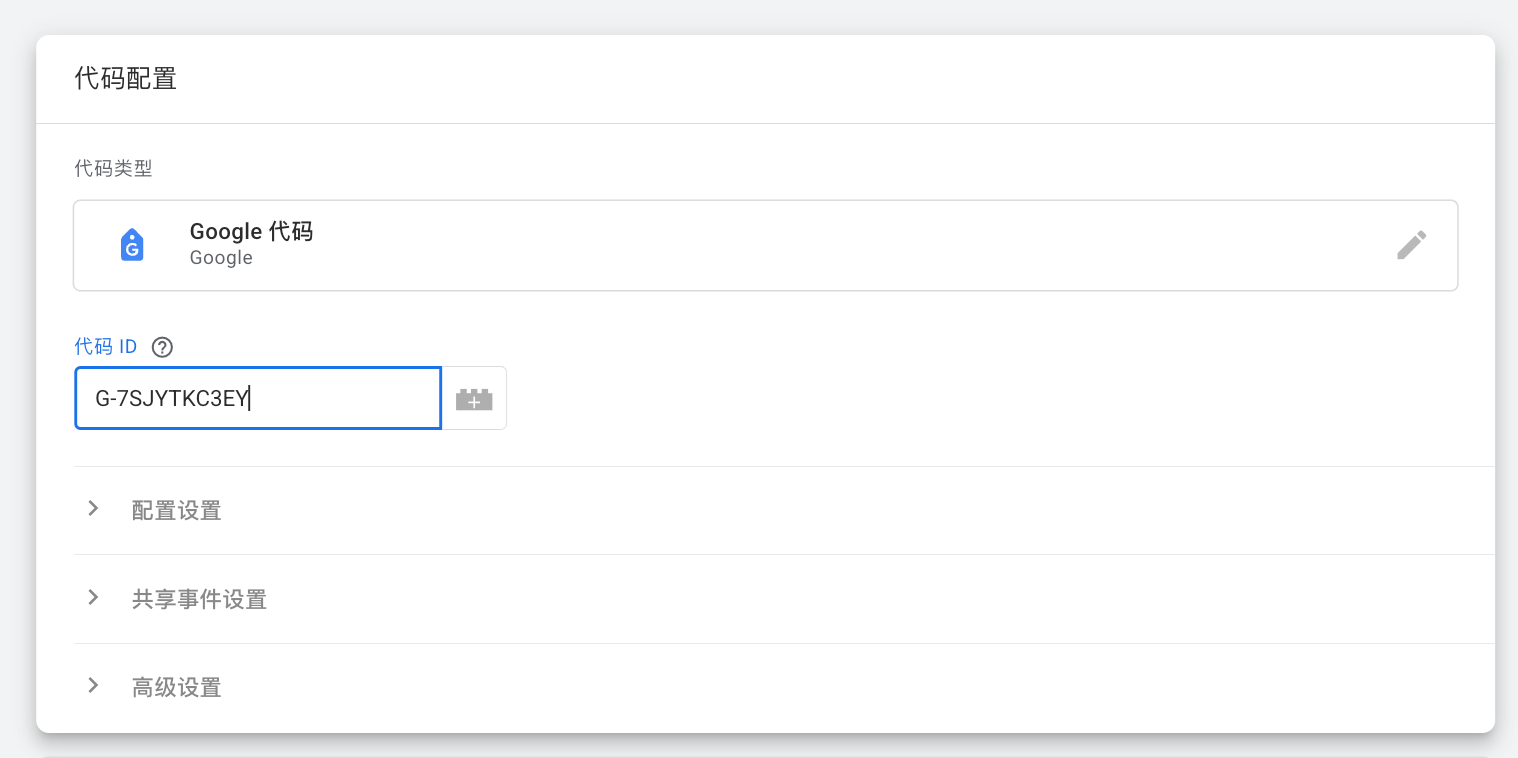Viewport: 1518px width, 758px height.
Task: Click the 代码配置 panel heading
Action: 126,79
